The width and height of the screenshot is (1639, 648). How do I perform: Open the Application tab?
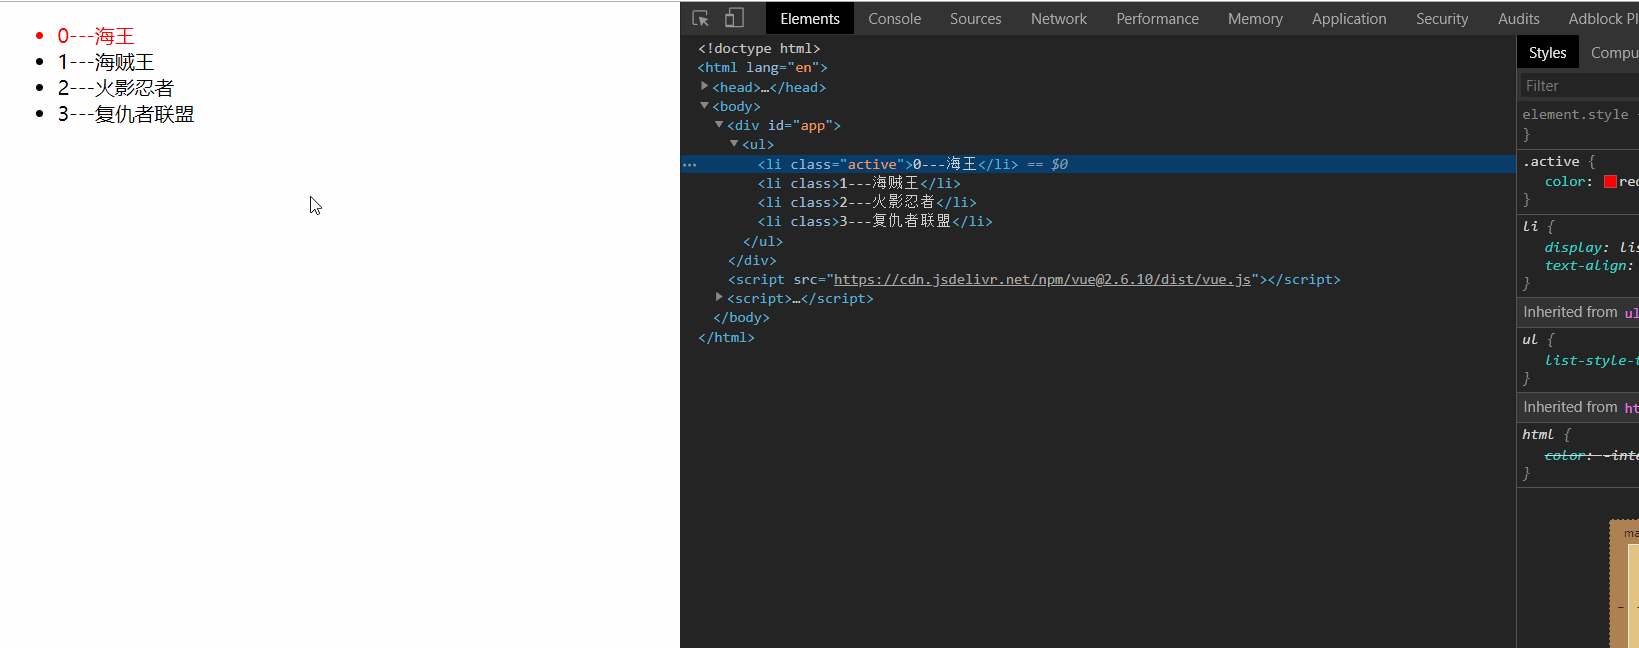[1349, 18]
